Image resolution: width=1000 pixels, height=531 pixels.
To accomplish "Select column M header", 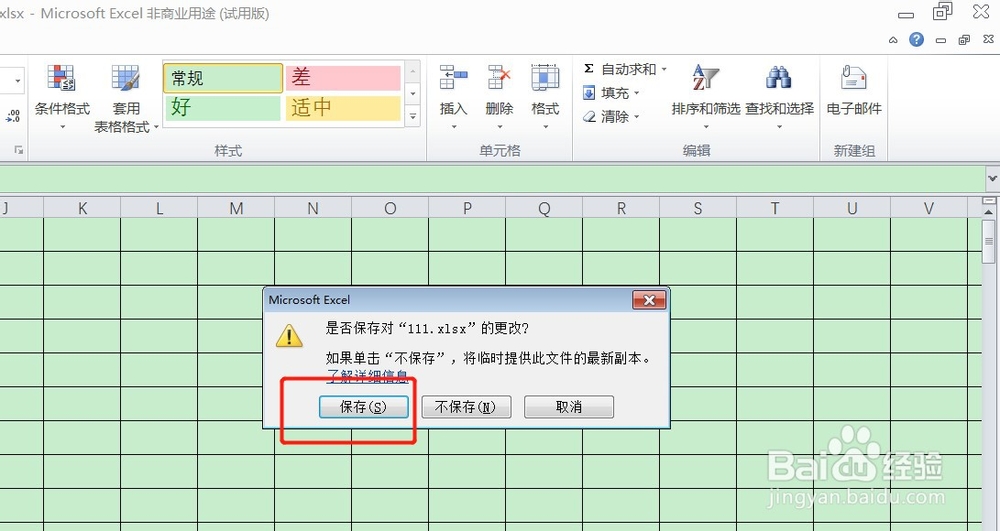I will click(x=236, y=208).
